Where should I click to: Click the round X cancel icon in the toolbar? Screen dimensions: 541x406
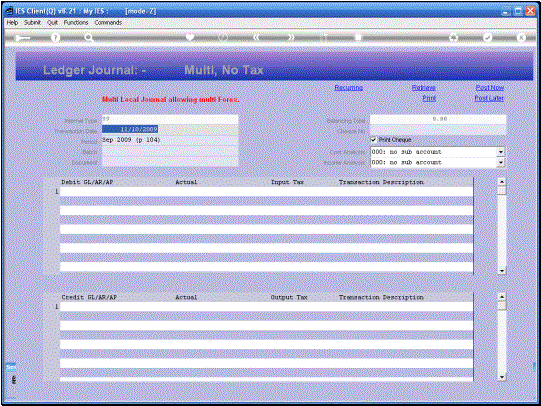click(521, 37)
